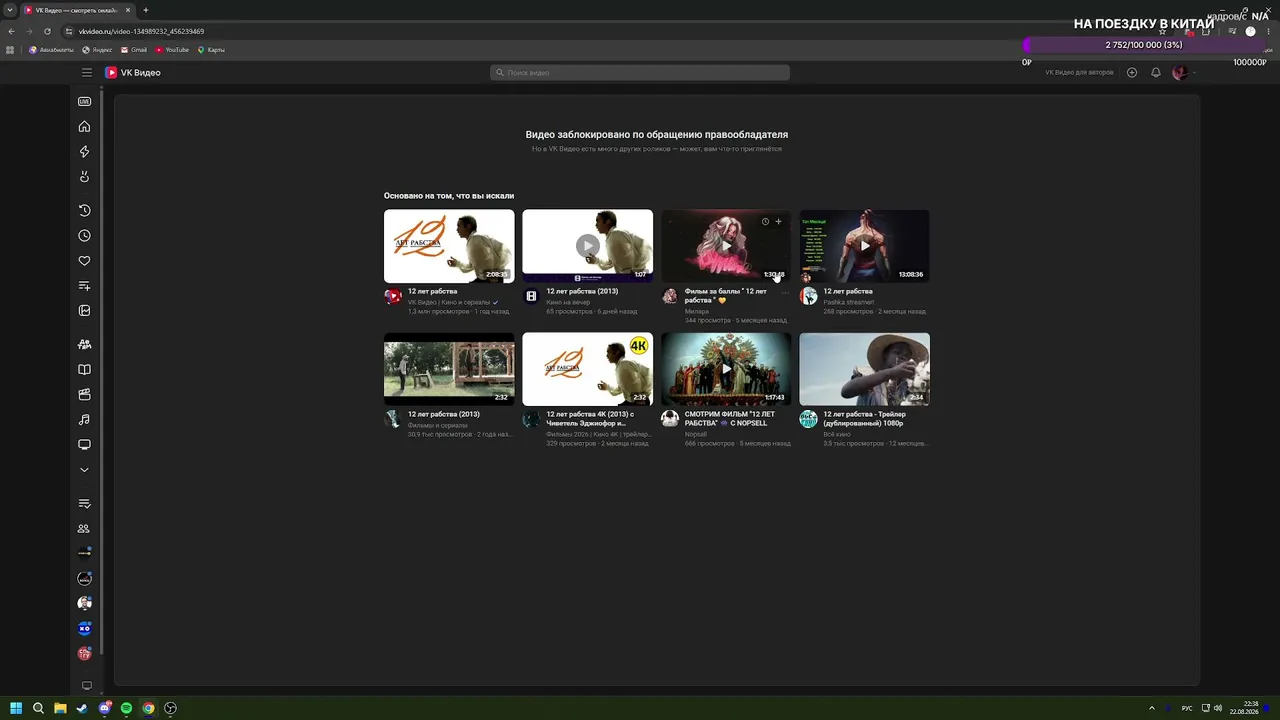
Task: Open the clapperboard movies sidebar icon
Action: (x=84, y=395)
